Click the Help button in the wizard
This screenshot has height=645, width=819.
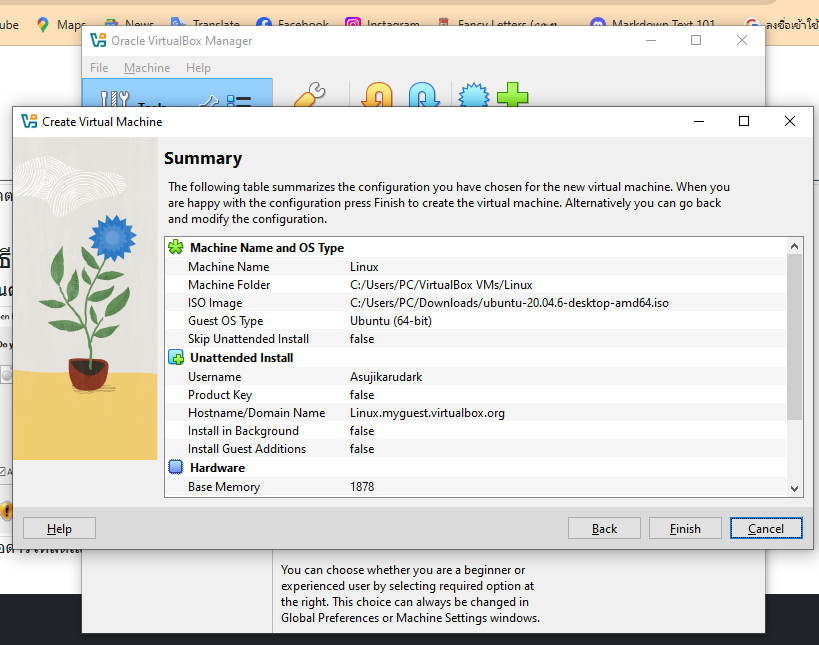click(x=59, y=528)
